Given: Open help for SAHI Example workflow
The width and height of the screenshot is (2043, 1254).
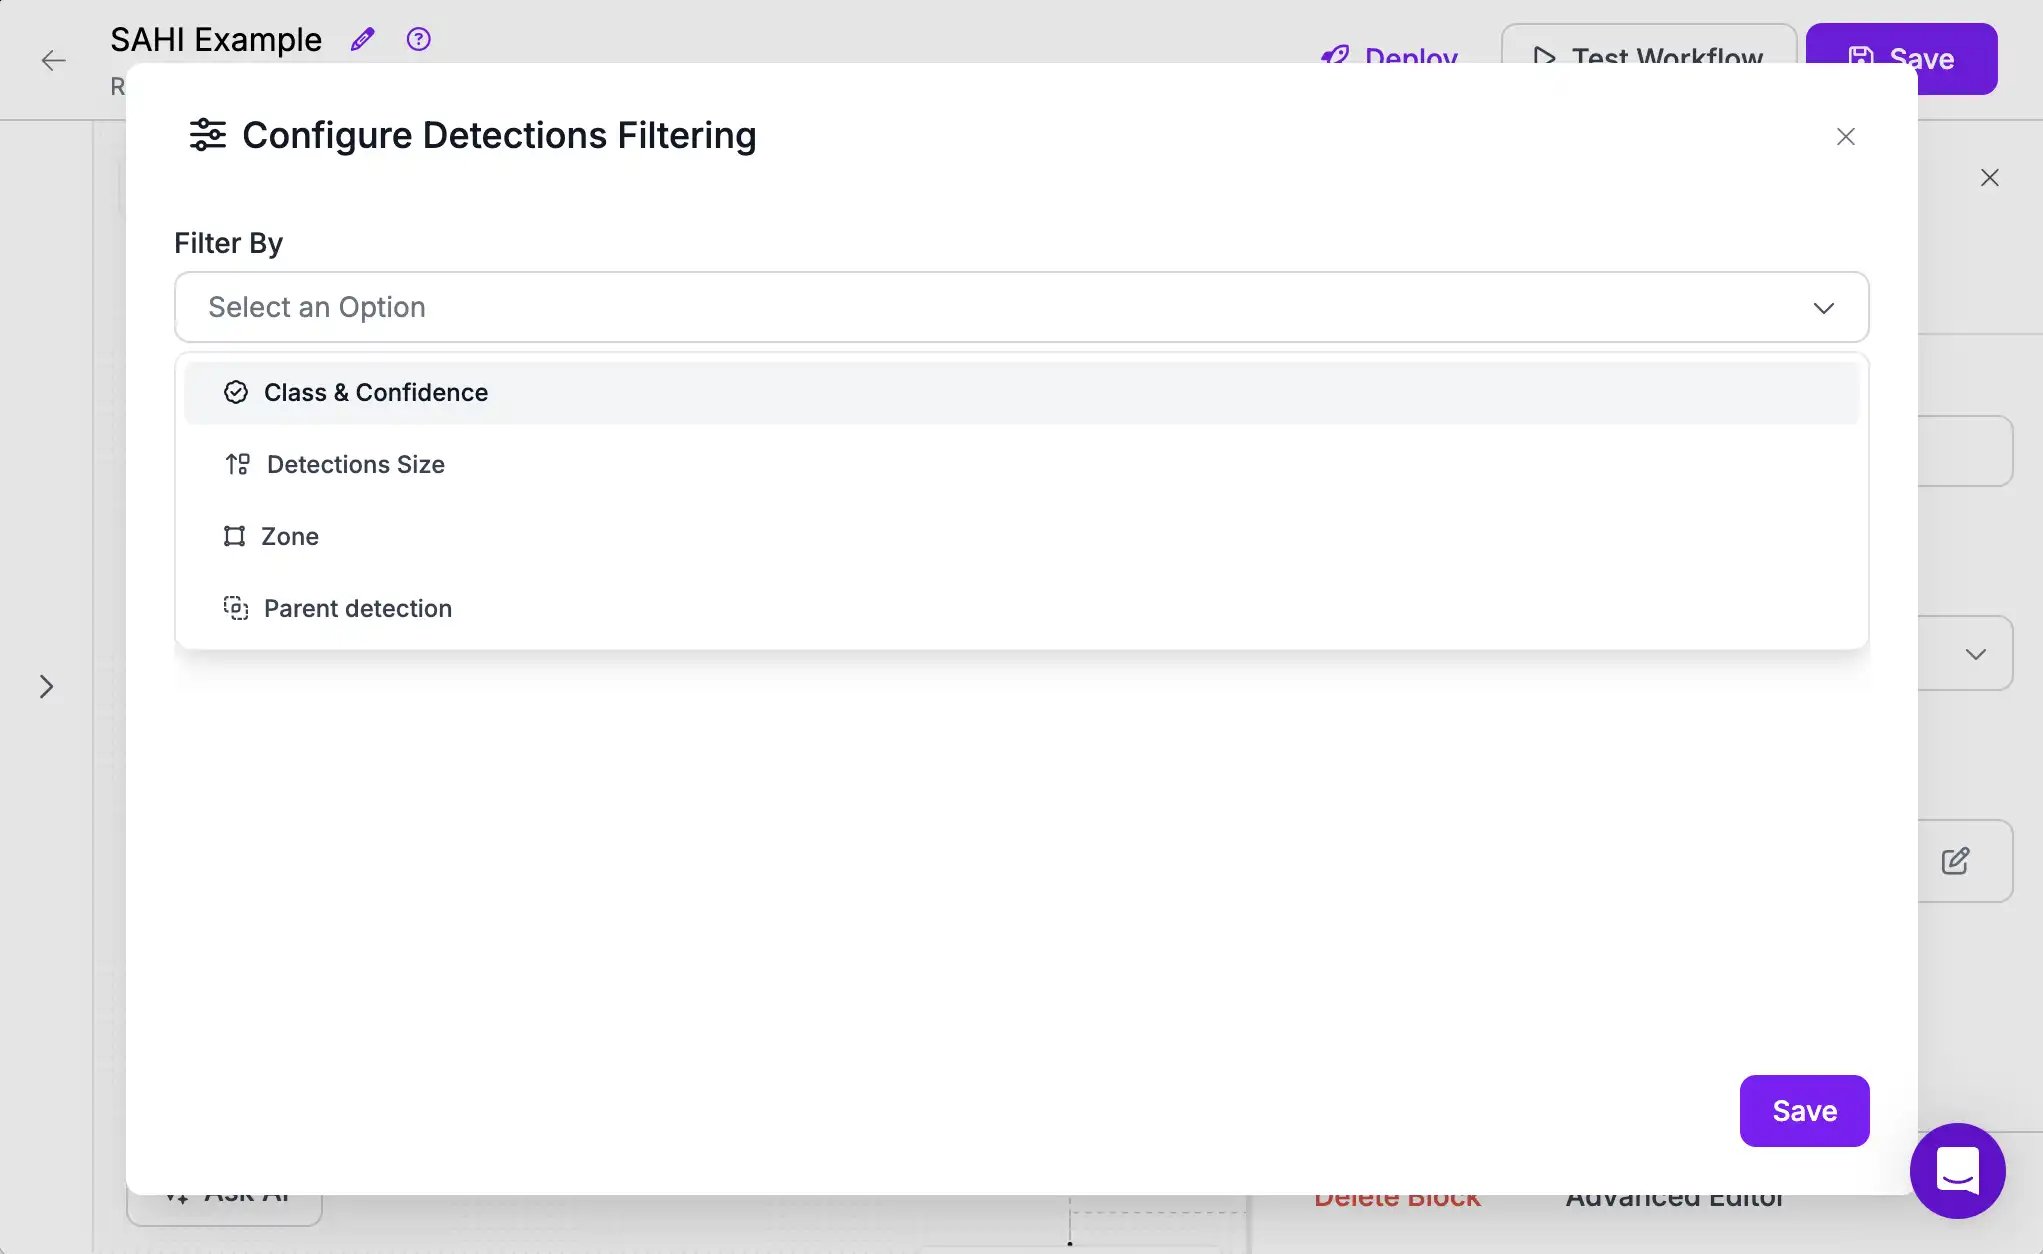Looking at the screenshot, I should [418, 39].
